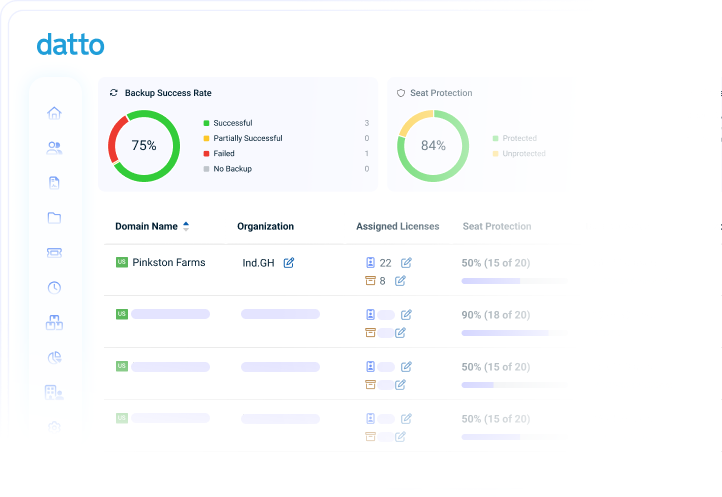Edit the 22 seat licenses for Pinkston Farms
The width and height of the screenshot is (722, 497).
[406, 263]
